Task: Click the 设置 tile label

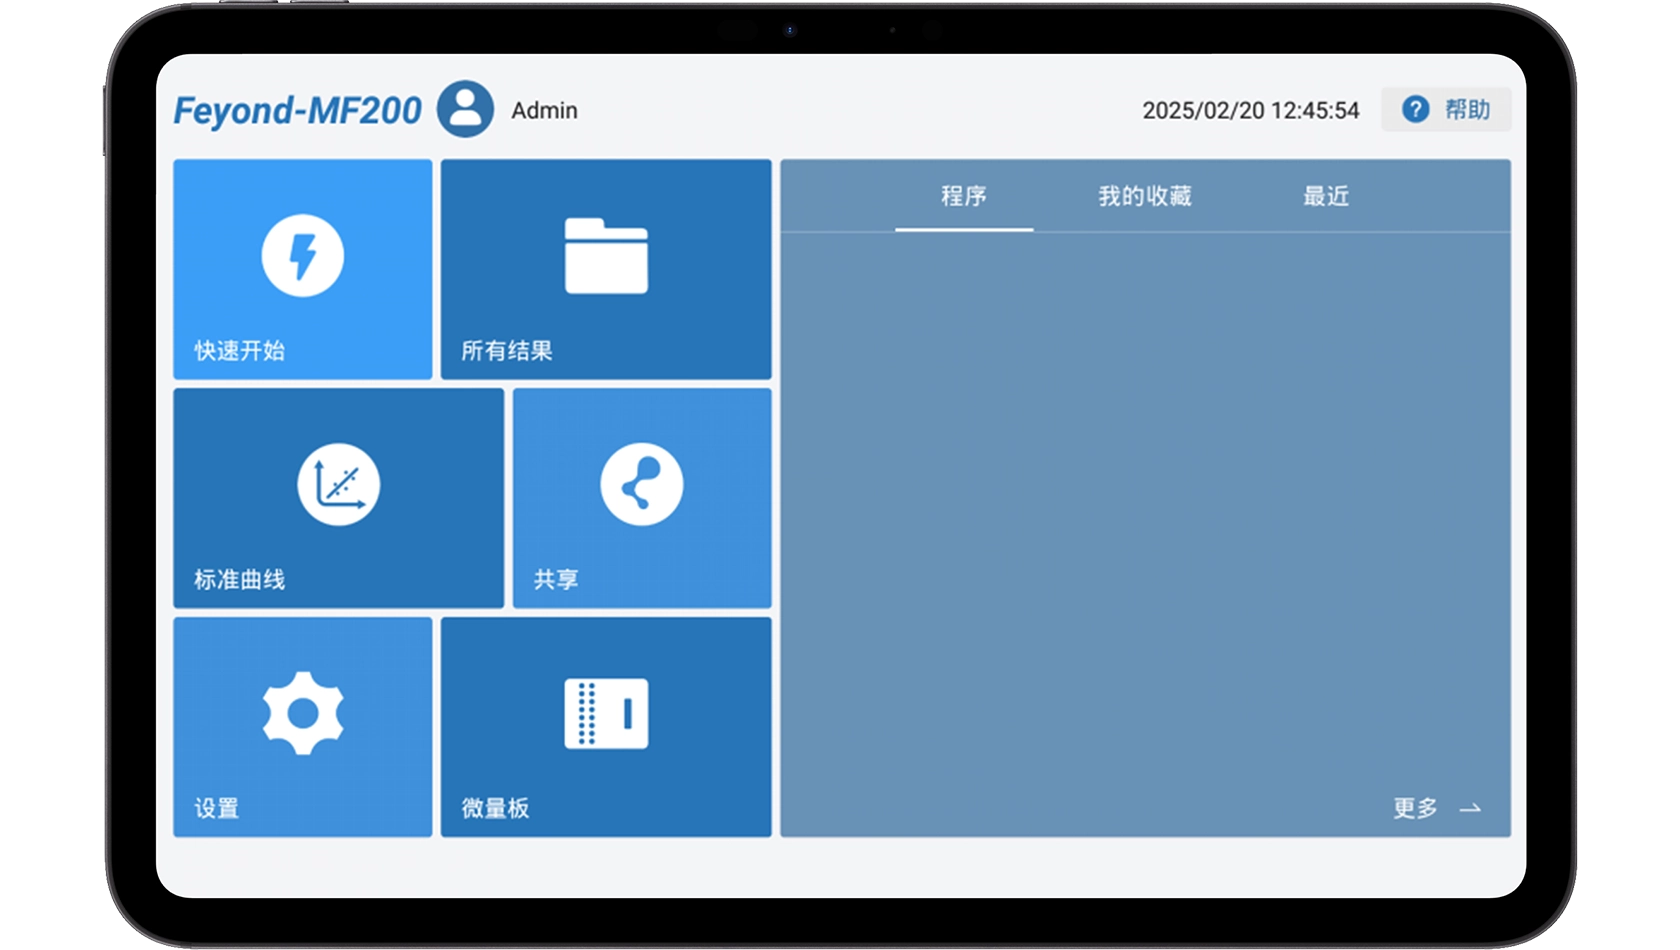Action: (x=216, y=808)
